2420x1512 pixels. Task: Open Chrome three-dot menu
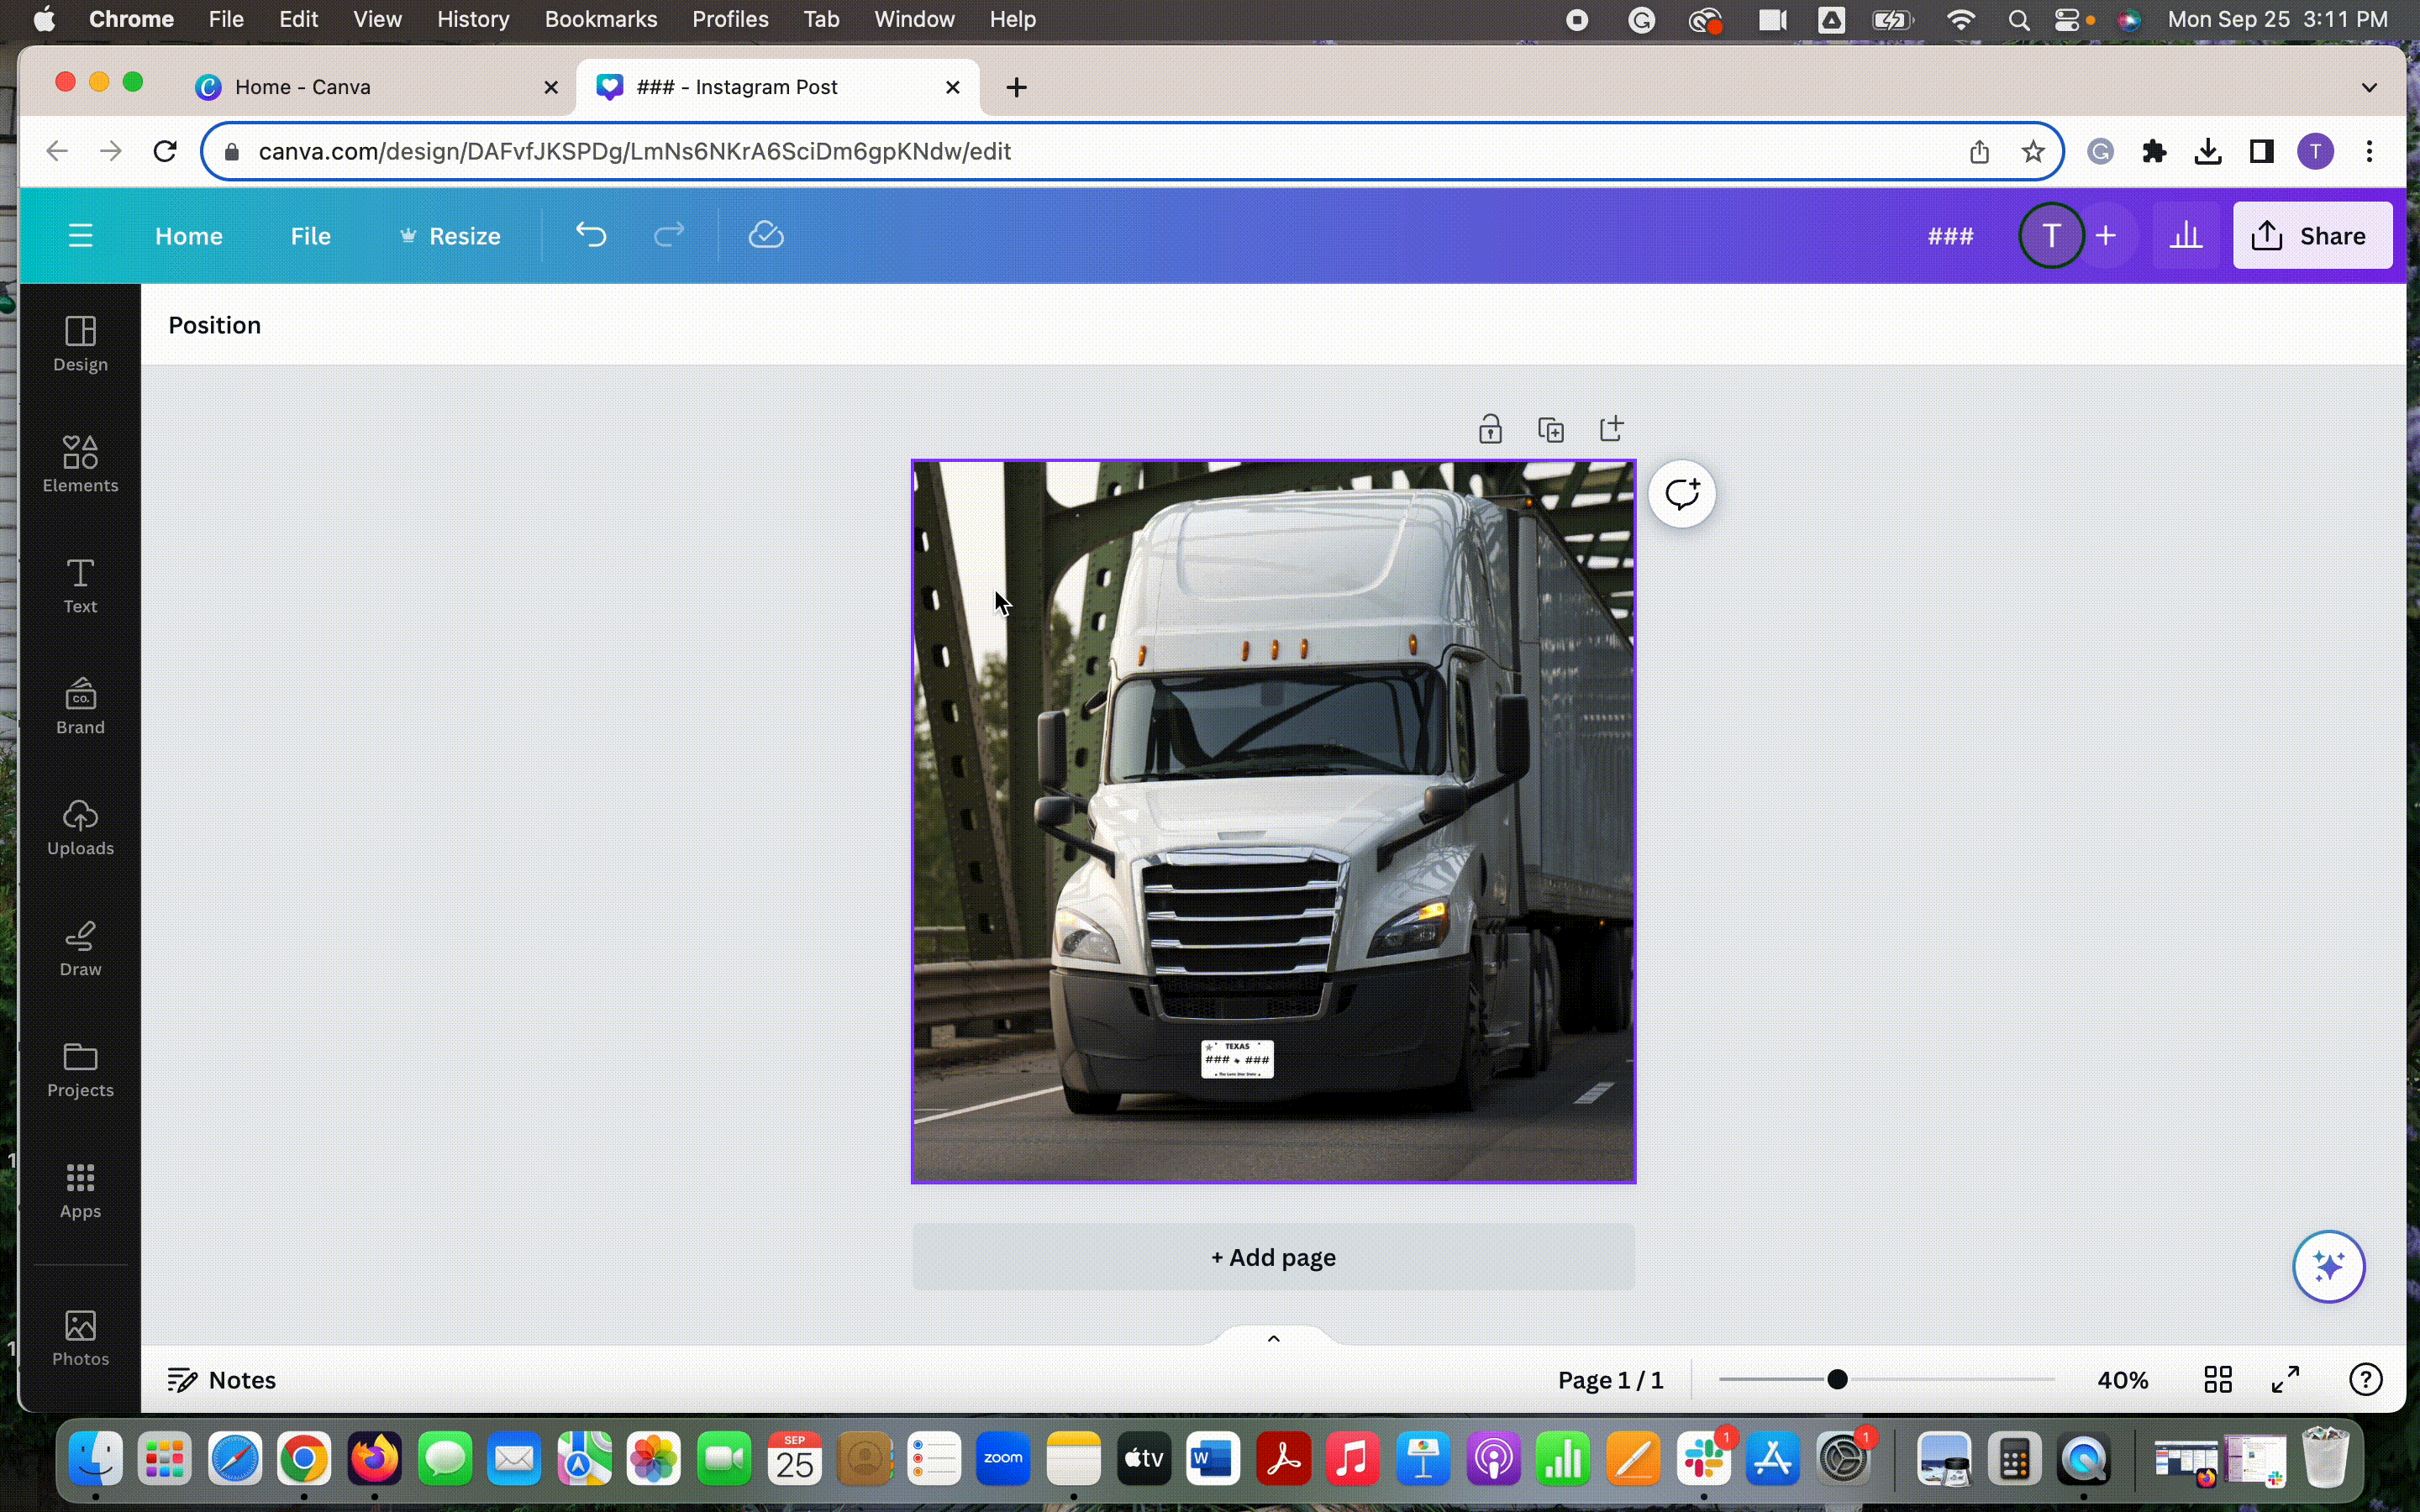pyautogui.click(x=2369, y=151)
